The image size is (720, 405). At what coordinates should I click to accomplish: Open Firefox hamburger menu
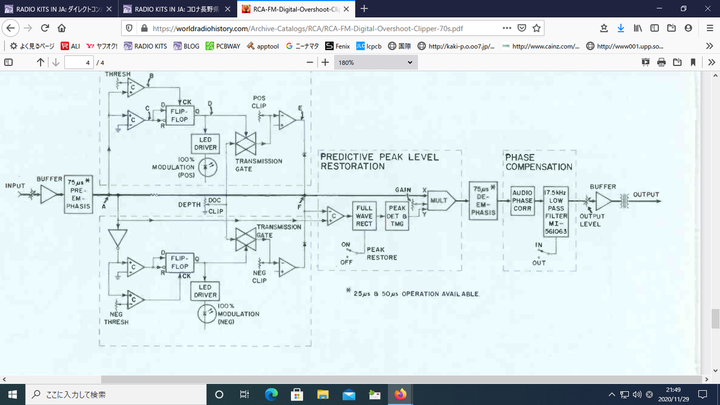point(708,28)
